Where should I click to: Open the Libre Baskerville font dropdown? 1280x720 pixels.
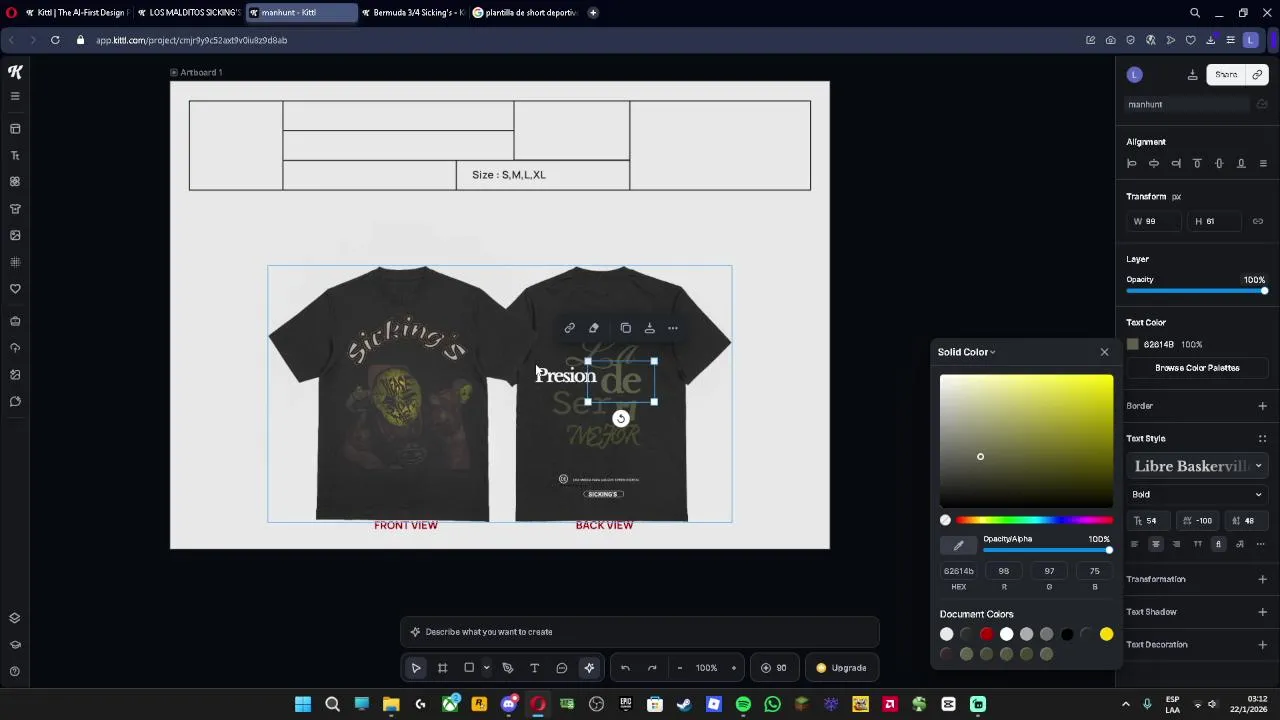(x=1197, y=466)
